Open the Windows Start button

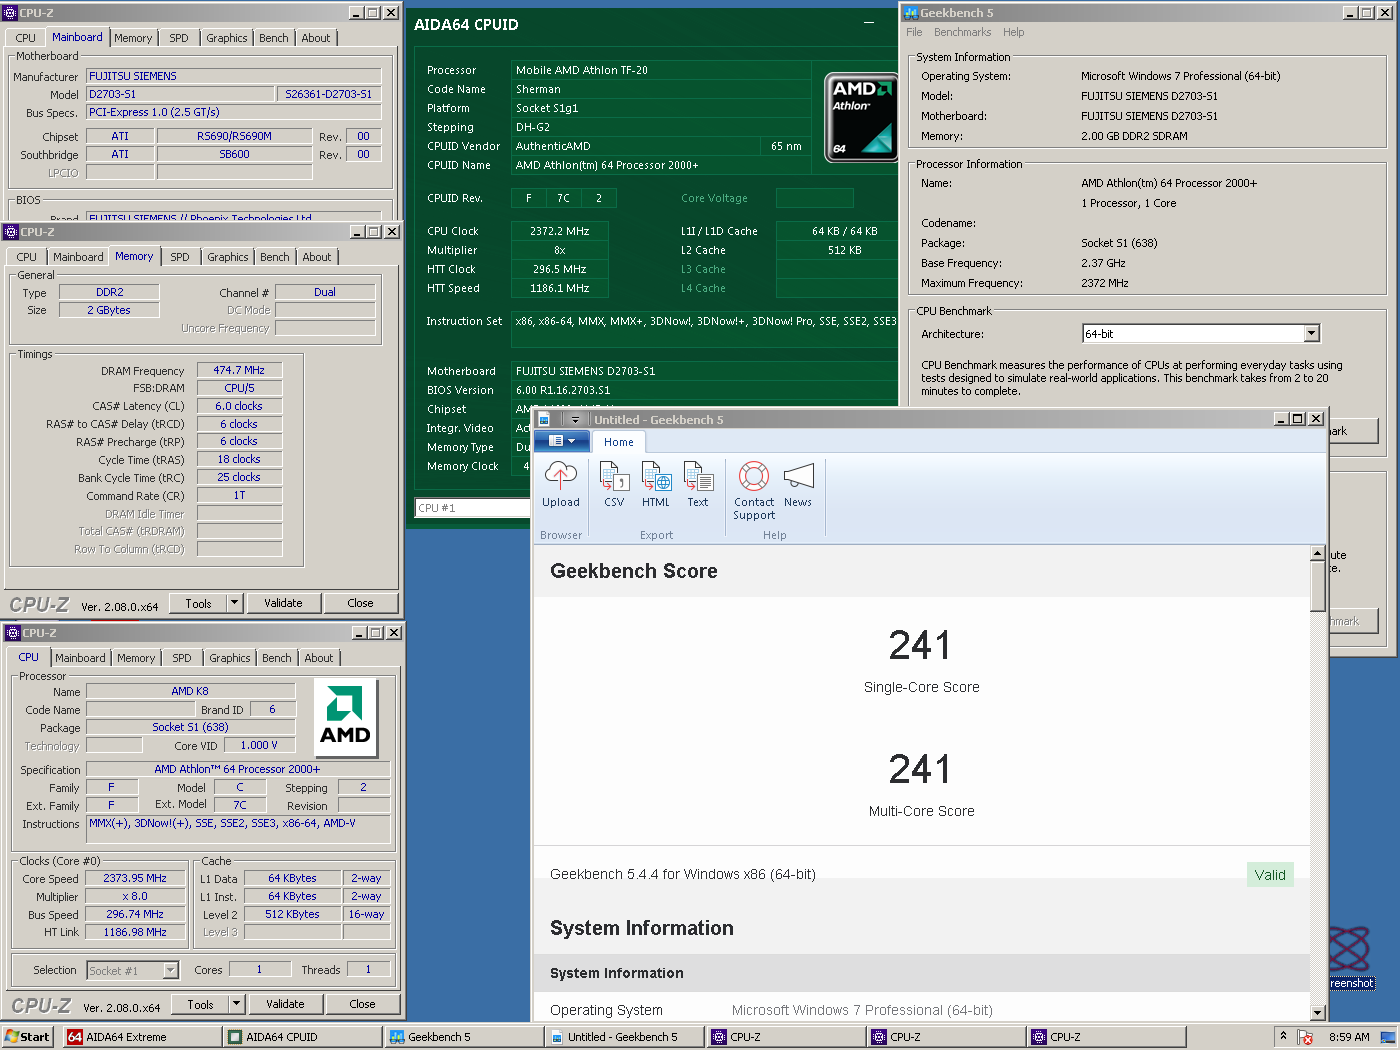27,1037
